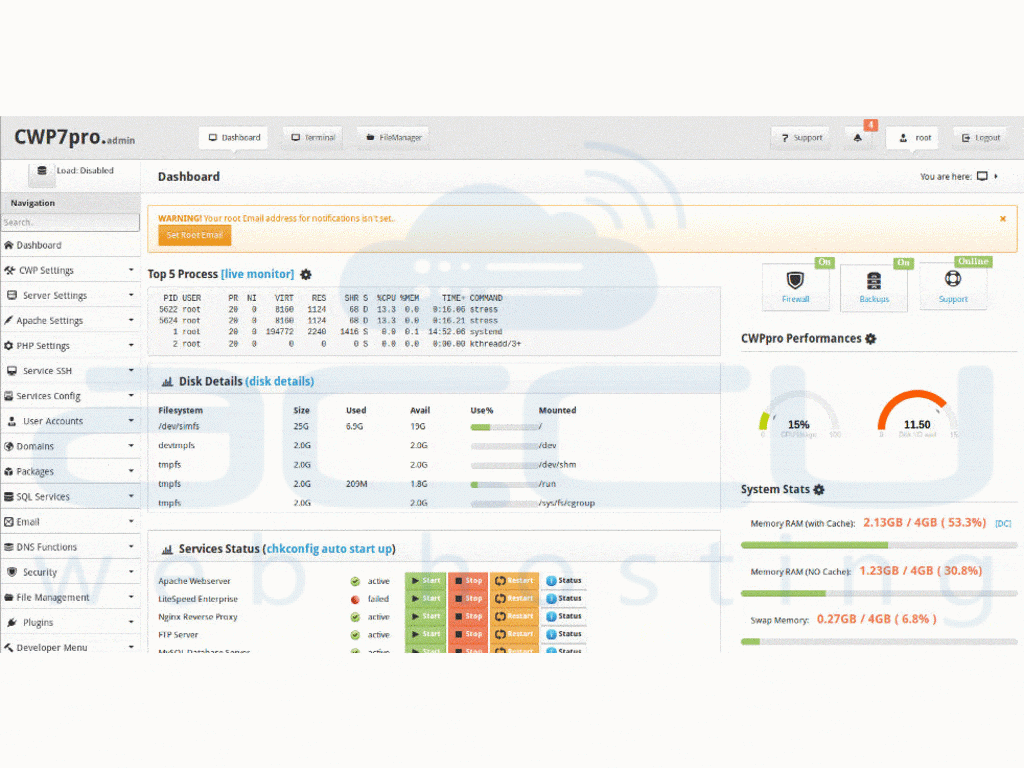Image resolution: width=1024 pixels, height=768 pixels.
Task: Open the Developer Menu sidebar item
Action: coord(70,647)
